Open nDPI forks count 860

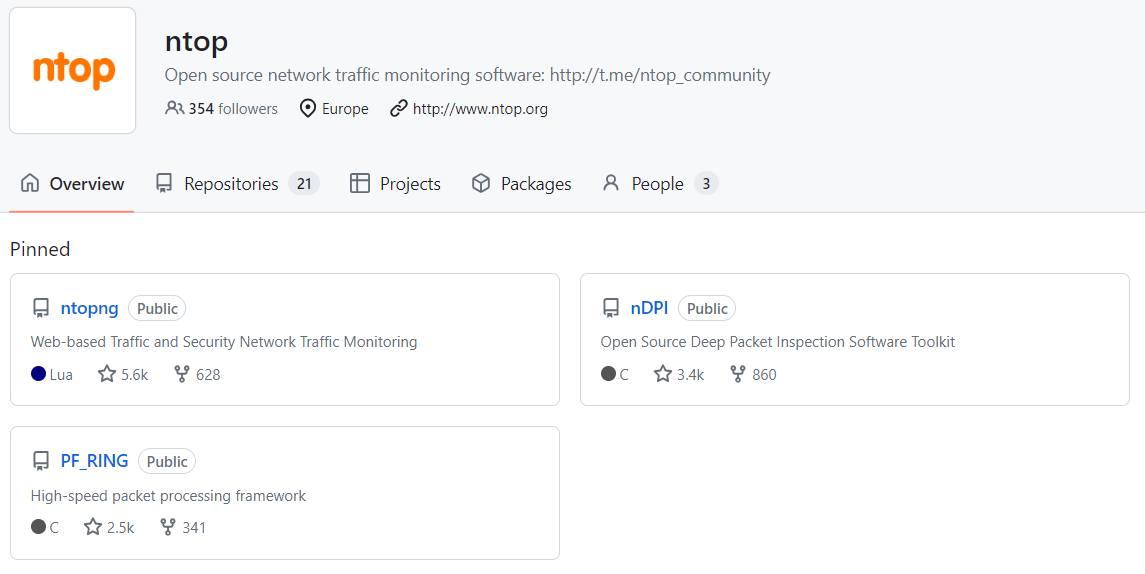pyautogui.click(x=765, y=375)
